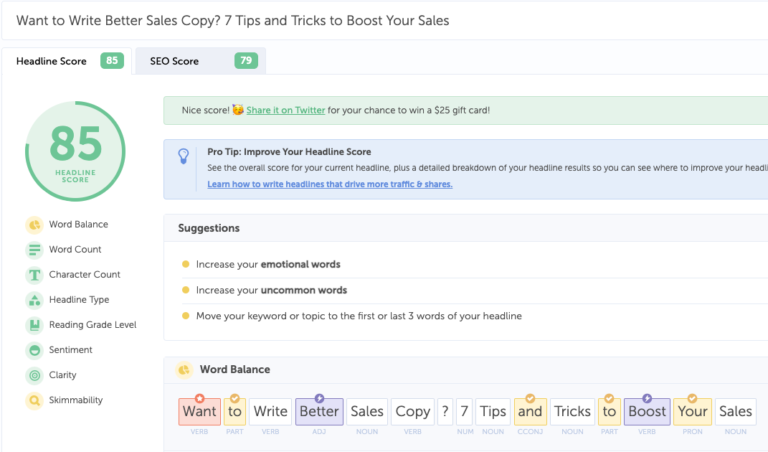
Task: Click the red x badge on Want
Action: point(199,398)
